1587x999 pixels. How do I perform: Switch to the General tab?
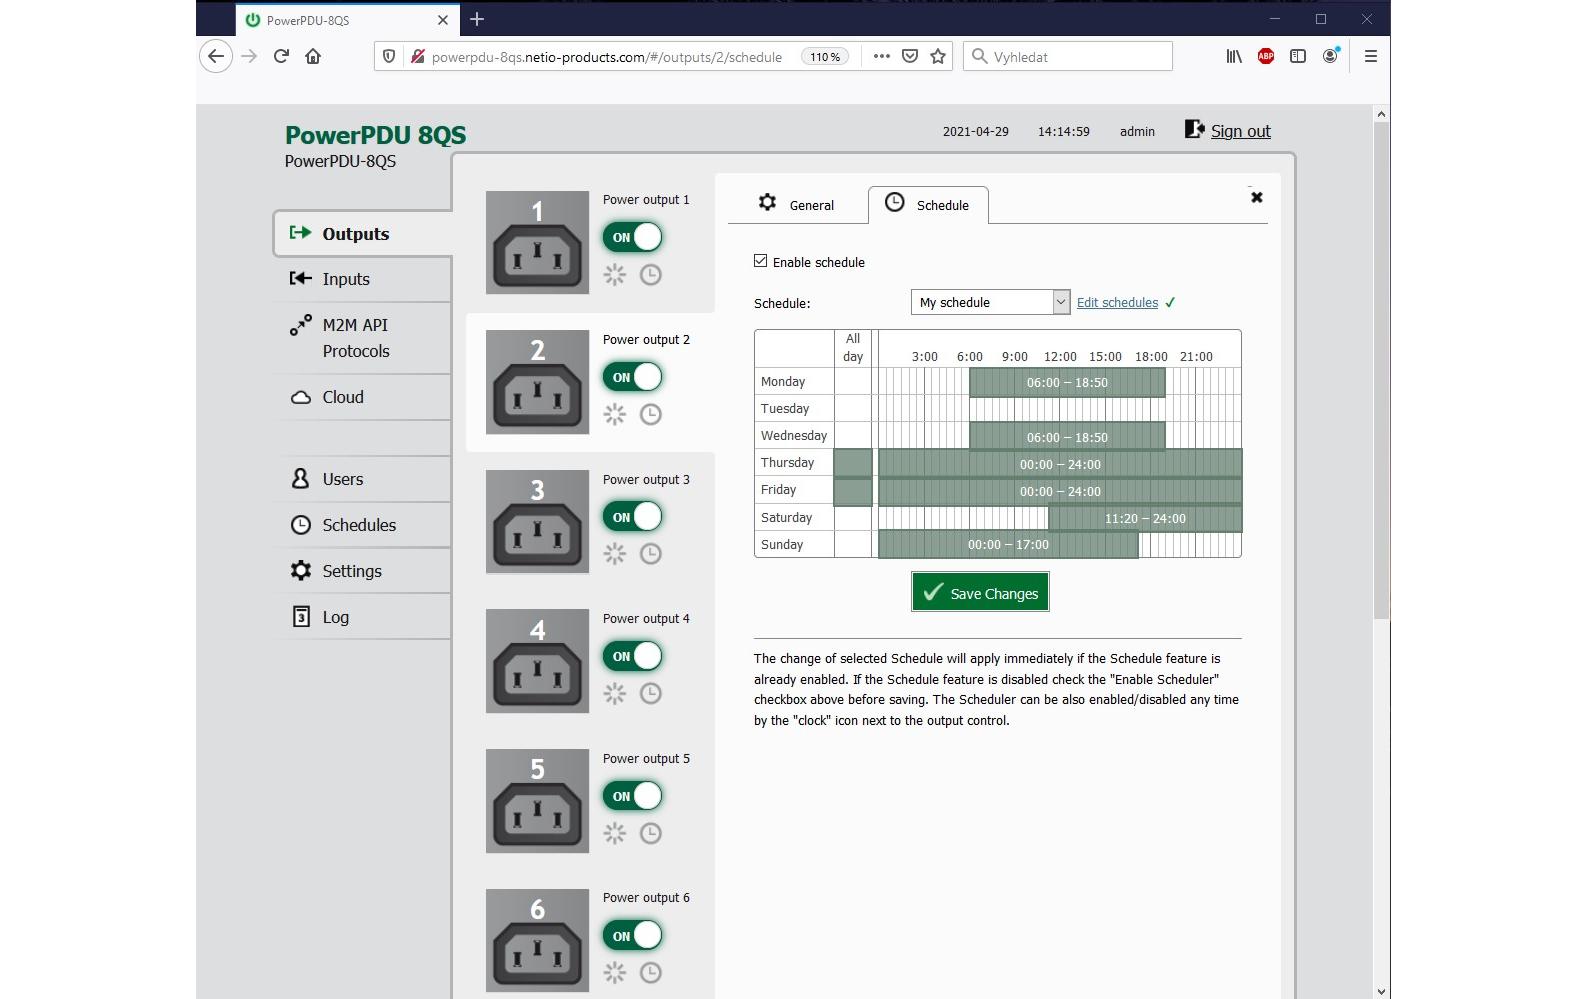[797, 204]
